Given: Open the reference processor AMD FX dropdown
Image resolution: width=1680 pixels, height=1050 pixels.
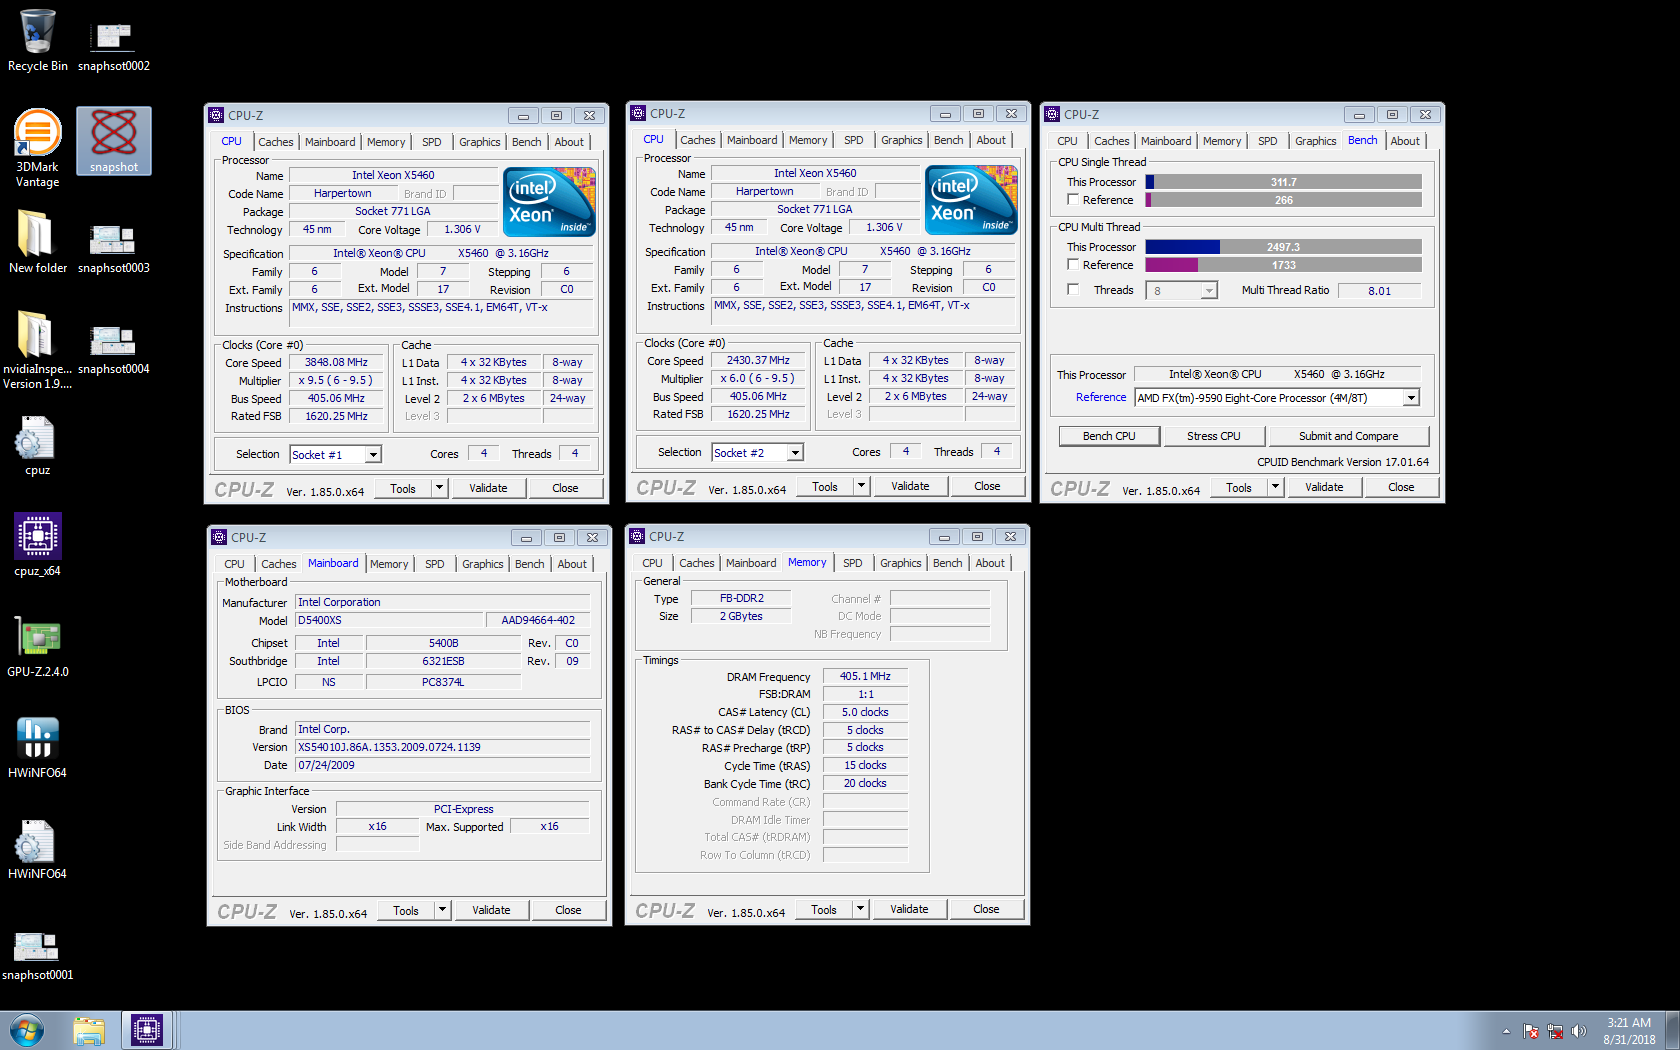Looking at the screenshot, I should point(1411,398).
